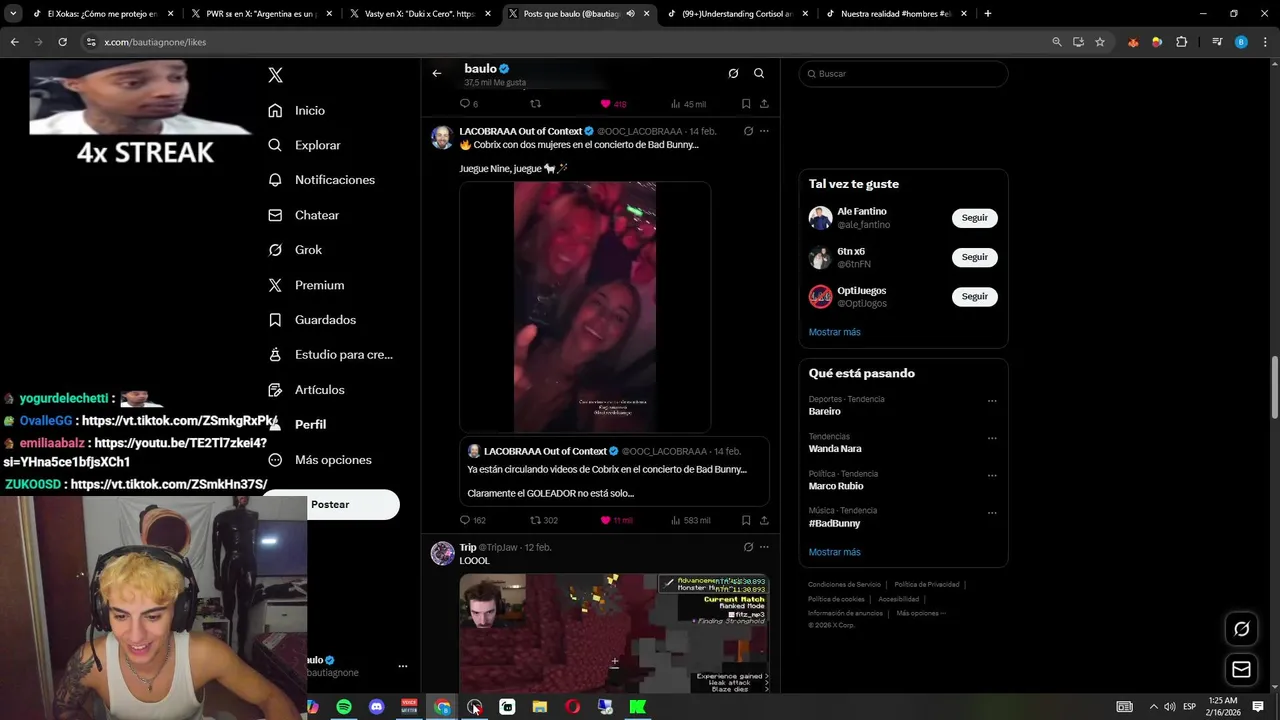The image size is (1280, 720).
Task: Follow 6tn x6
Action: tap(974, 257)
